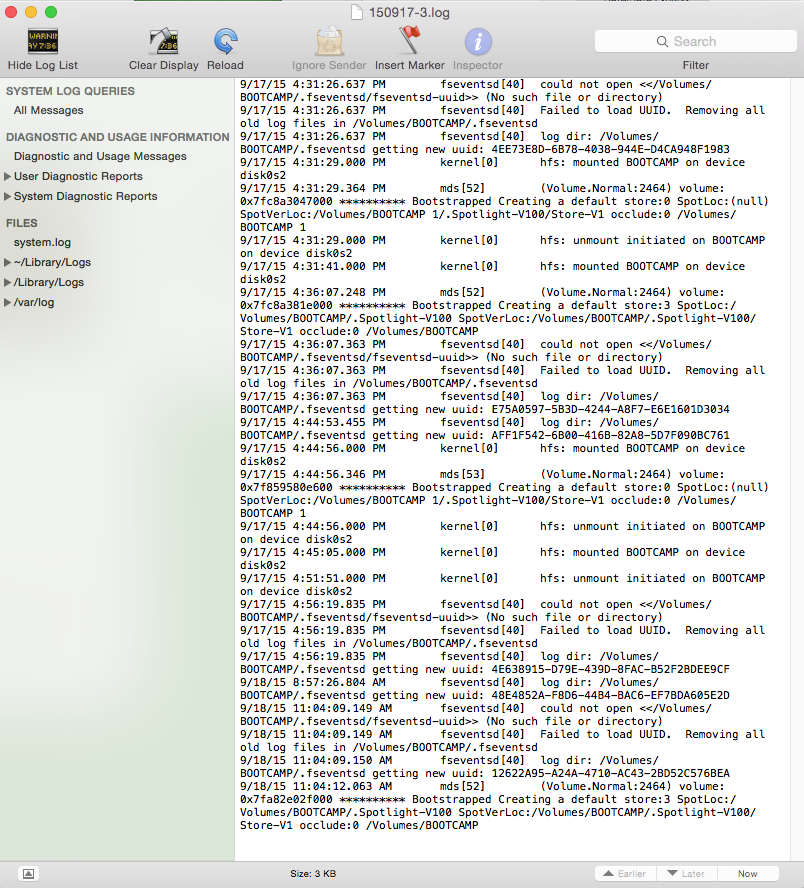The width and height of the screenshot is (804, 888).
Task: Expand /Library/Logs disclosure triangle
Action: coord(7,282)
